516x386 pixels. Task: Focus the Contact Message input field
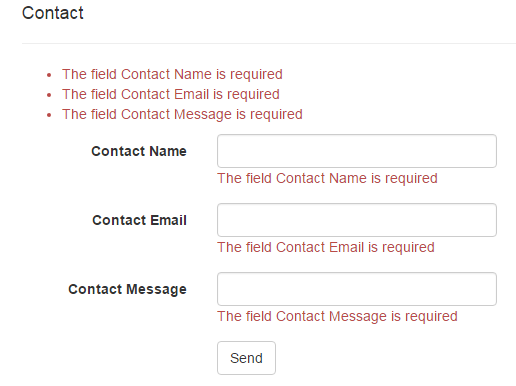(x=357, y=289)
